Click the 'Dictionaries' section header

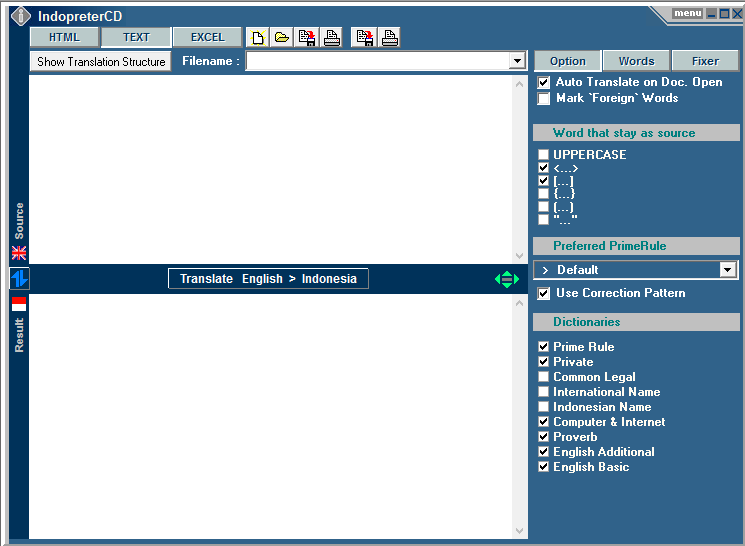636,322
